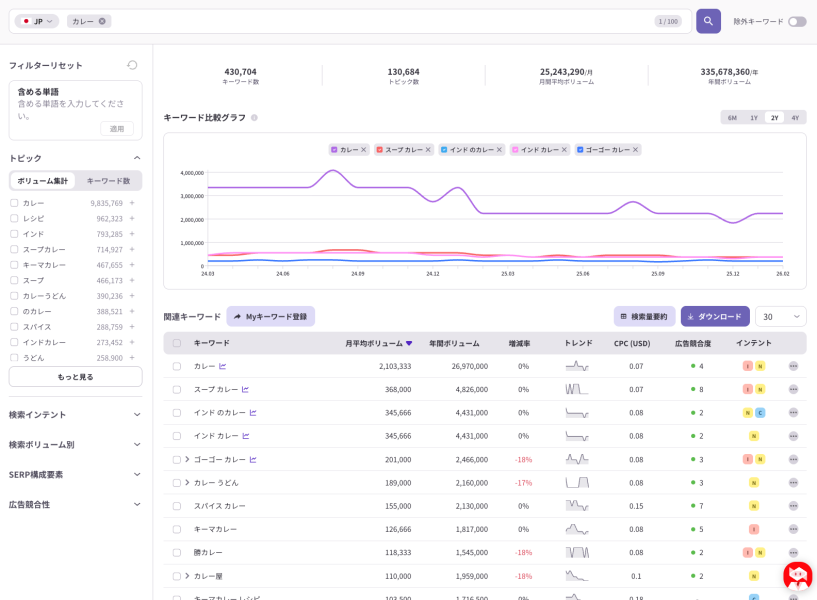Toggle the 除外キーワード switch
The width and height of the screenshot is (817, 600).
(x=796, y=21)
